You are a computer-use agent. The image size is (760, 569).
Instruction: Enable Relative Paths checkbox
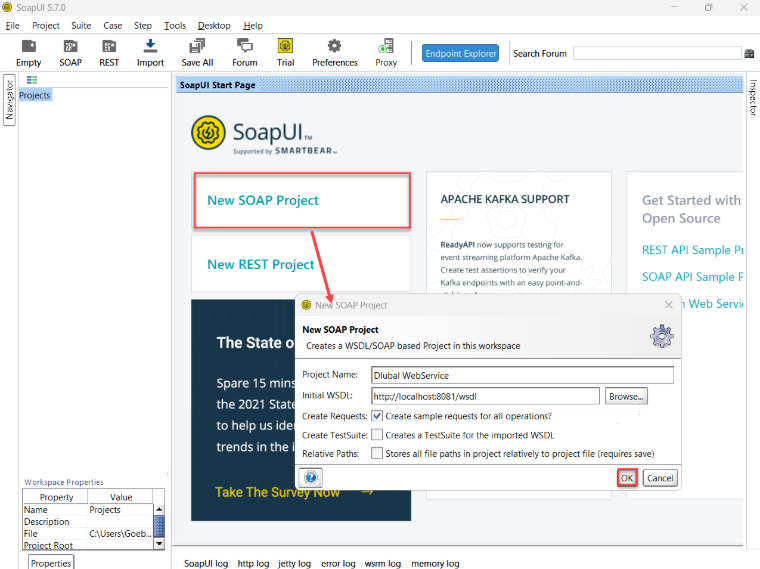pos(377,453)
